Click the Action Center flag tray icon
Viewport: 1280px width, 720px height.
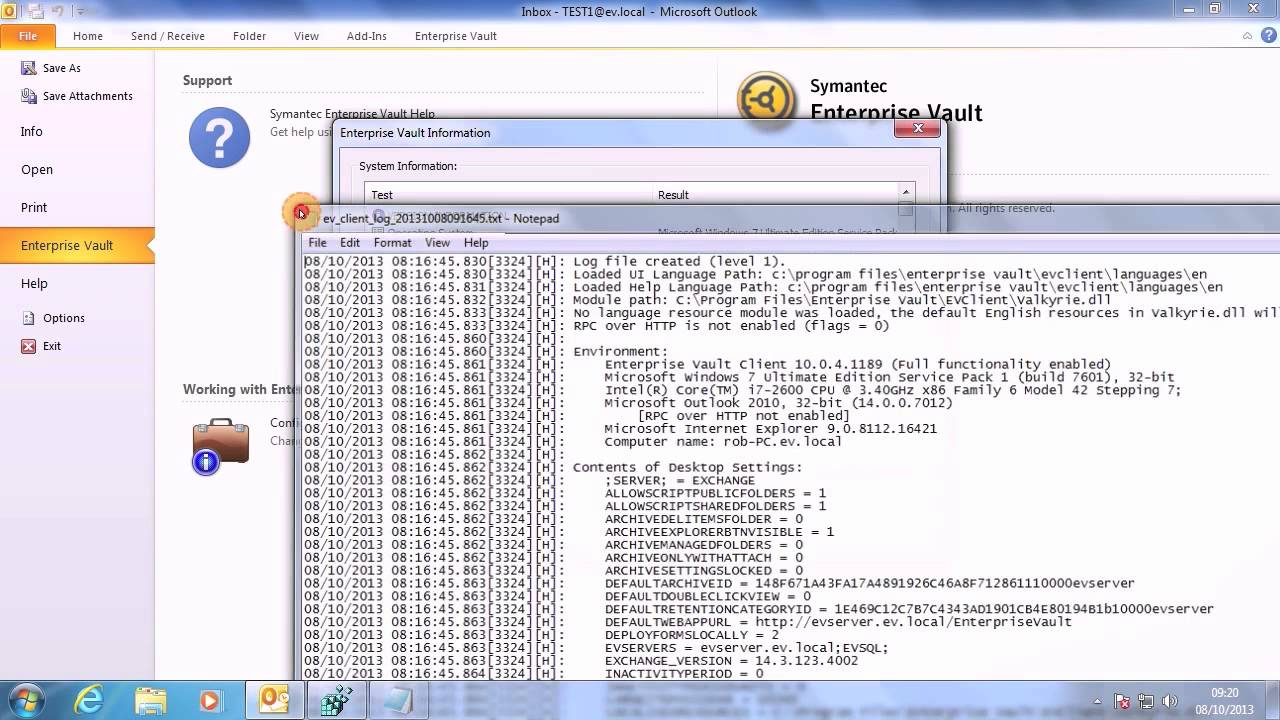[1123, 701]
